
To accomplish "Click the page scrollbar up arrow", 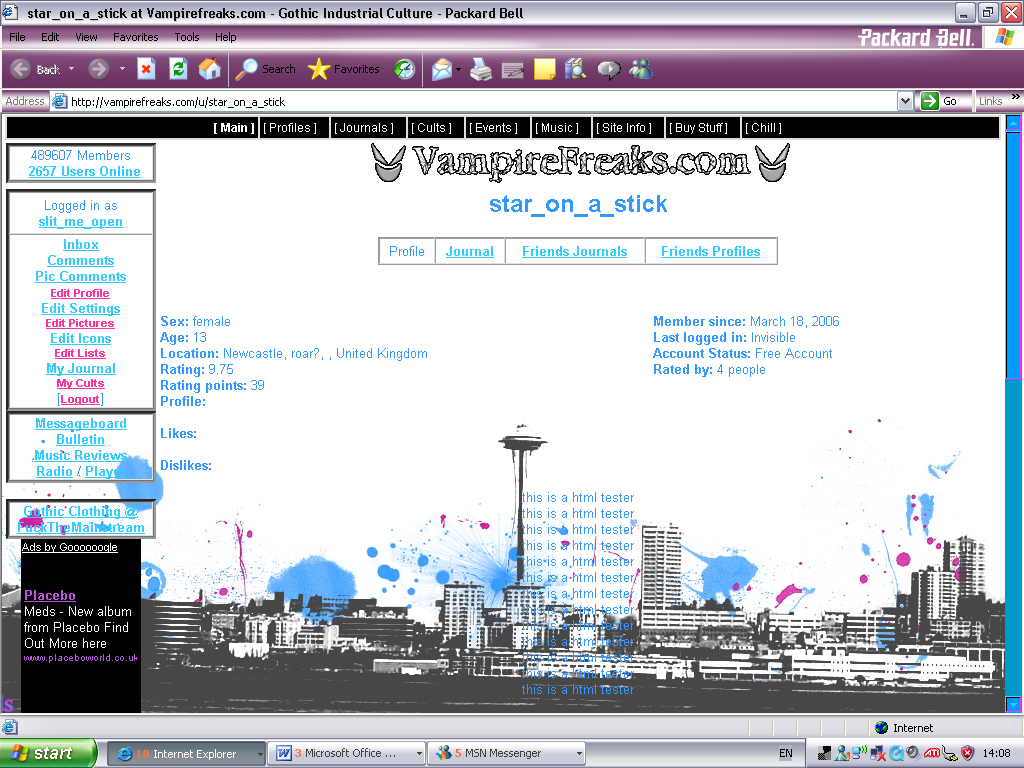I will coord(1014,123).
